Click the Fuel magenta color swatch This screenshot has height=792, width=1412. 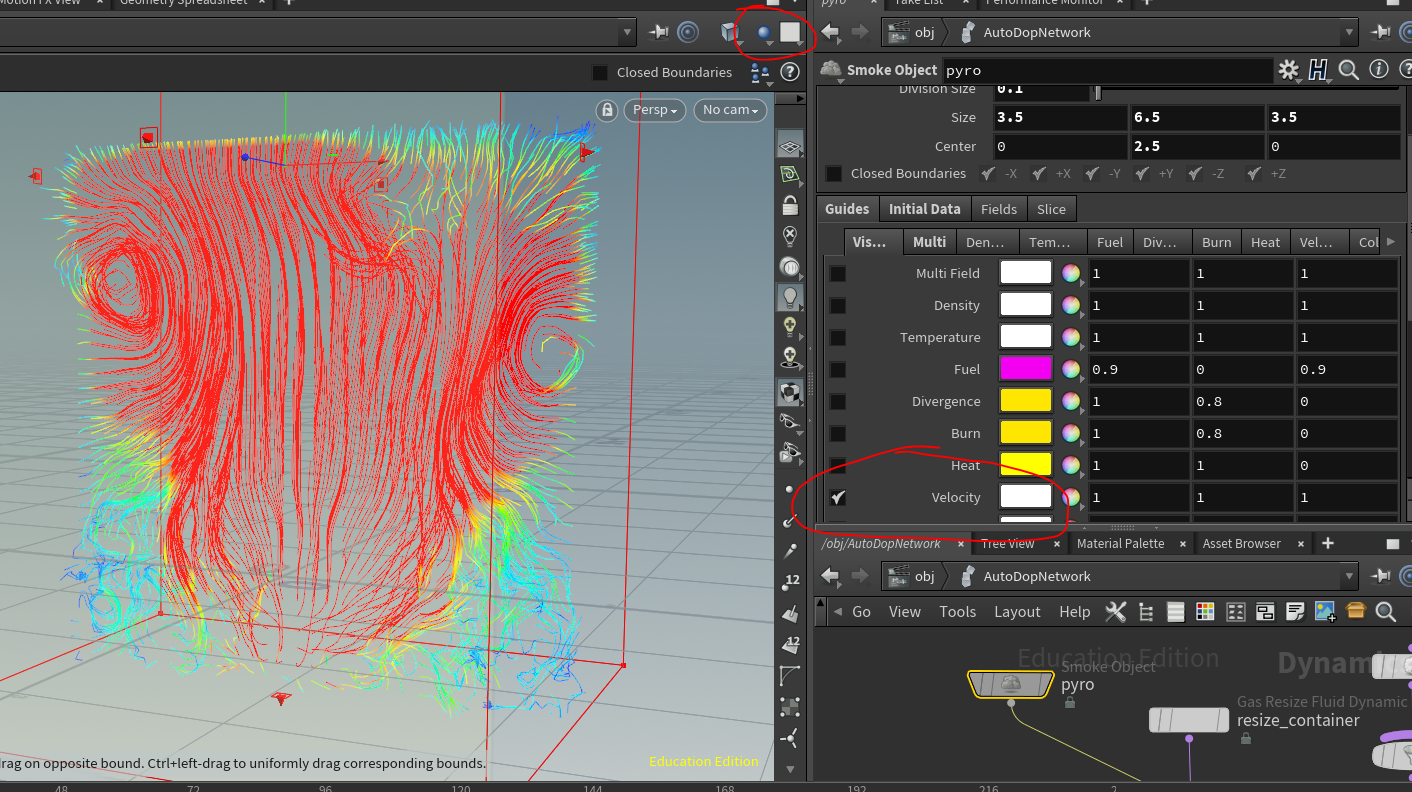(x=1025, y=369)
